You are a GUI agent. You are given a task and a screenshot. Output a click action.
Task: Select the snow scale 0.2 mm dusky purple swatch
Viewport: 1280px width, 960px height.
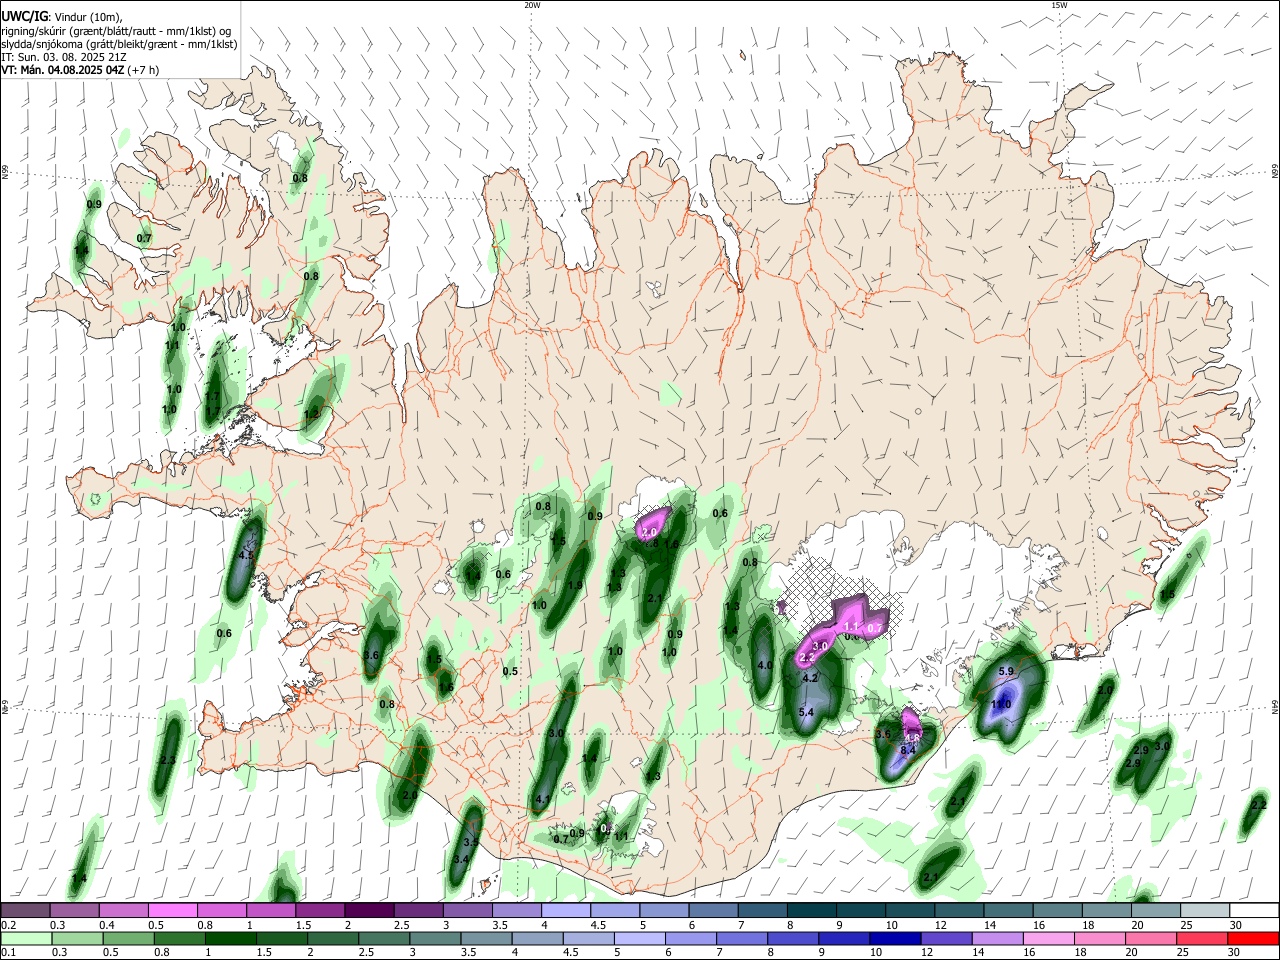[x=25, y=910]
